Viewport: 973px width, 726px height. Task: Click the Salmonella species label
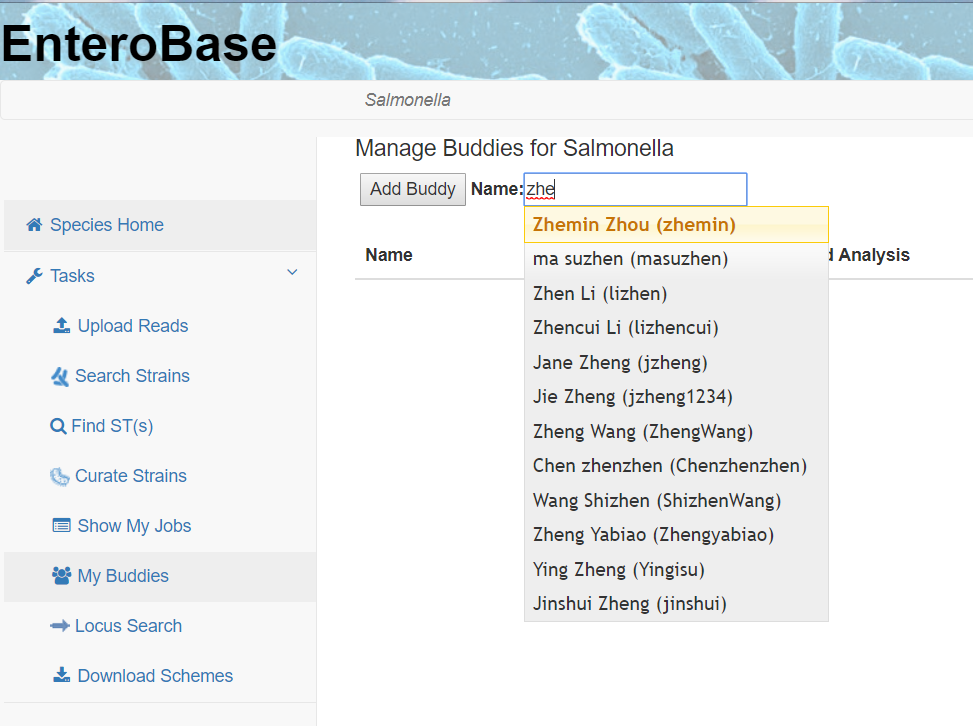pos(408,100)
